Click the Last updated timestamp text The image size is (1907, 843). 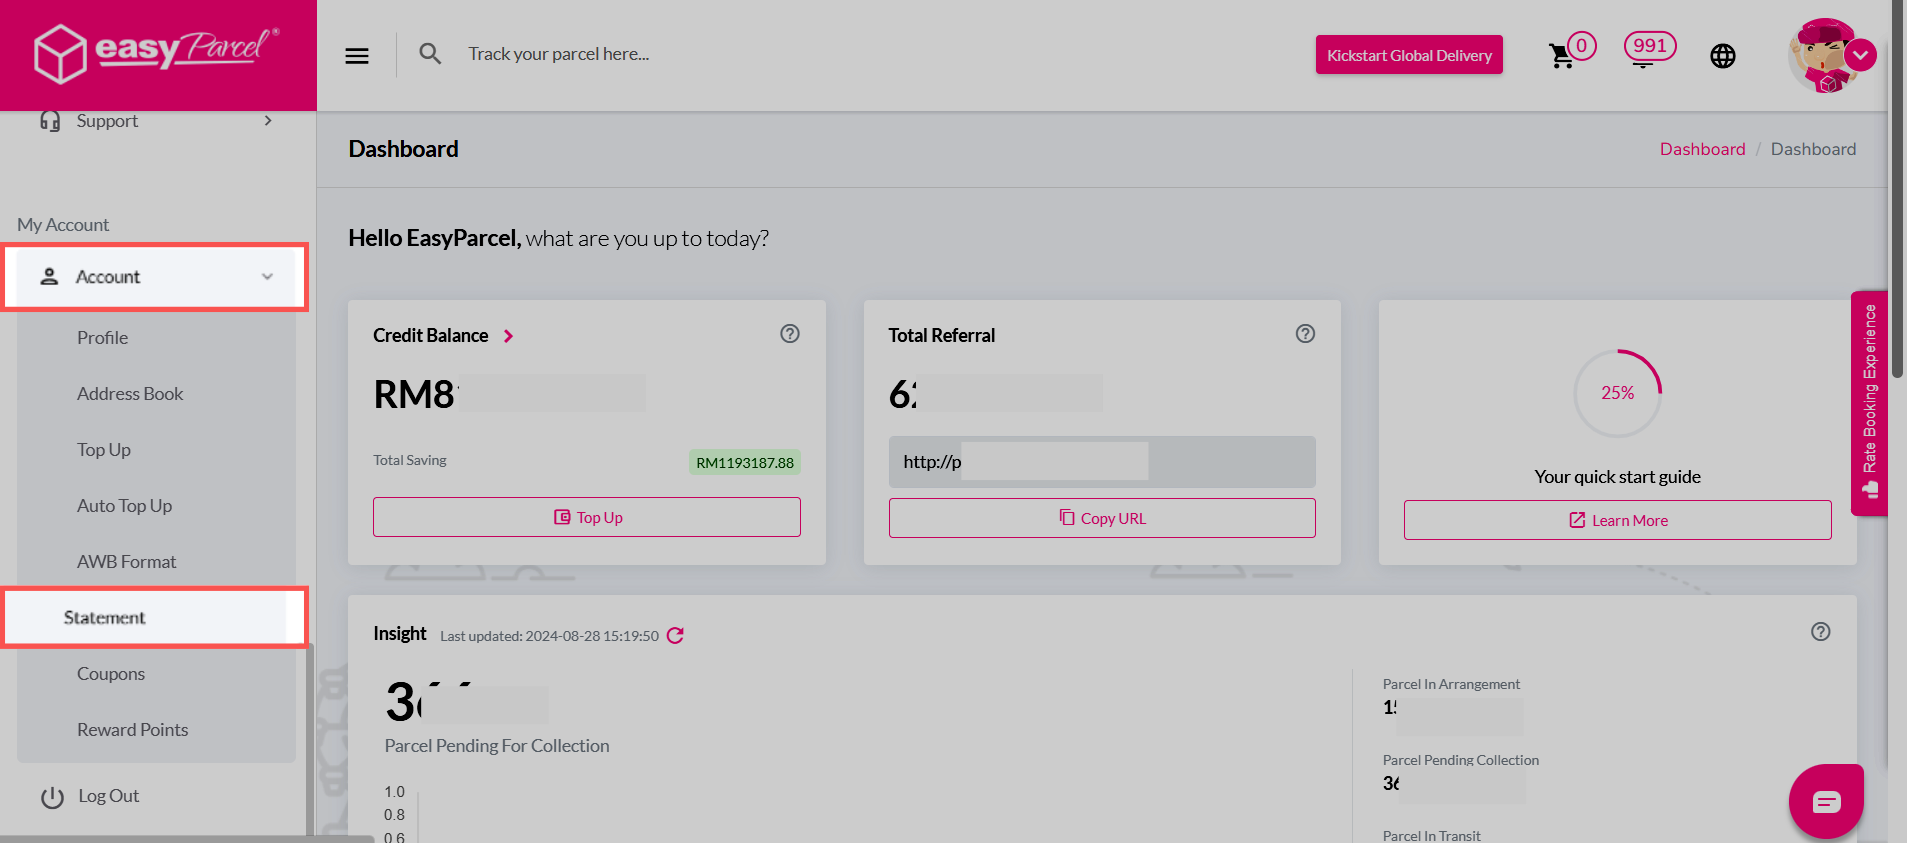point(549,636)
